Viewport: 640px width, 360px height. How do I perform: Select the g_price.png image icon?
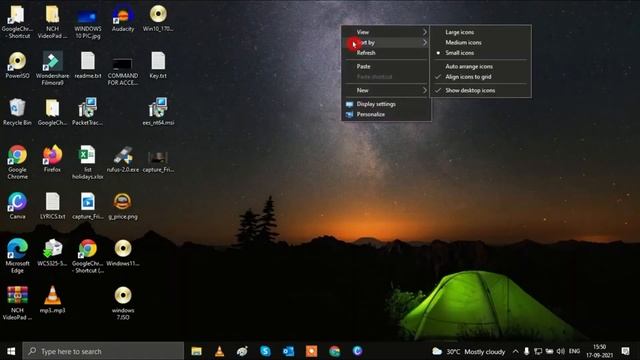pos(123,206)
